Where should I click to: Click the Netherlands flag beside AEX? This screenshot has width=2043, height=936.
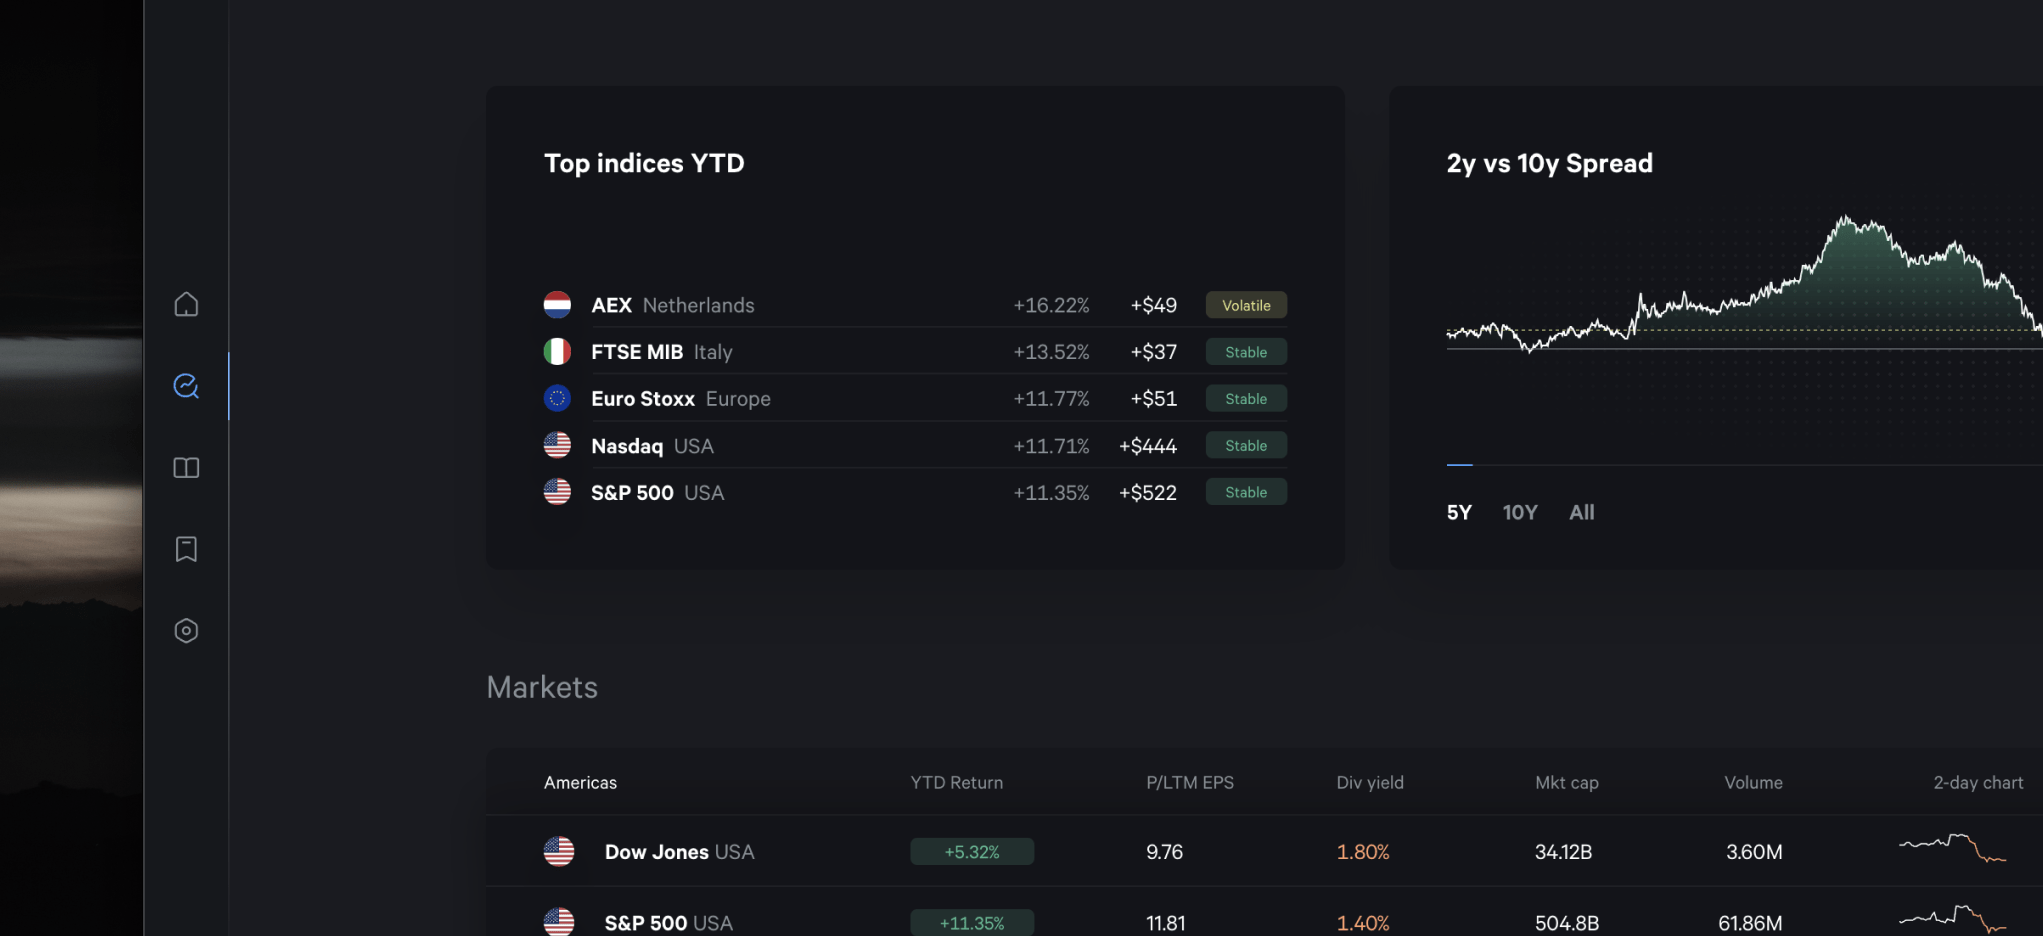pos(557,305)
